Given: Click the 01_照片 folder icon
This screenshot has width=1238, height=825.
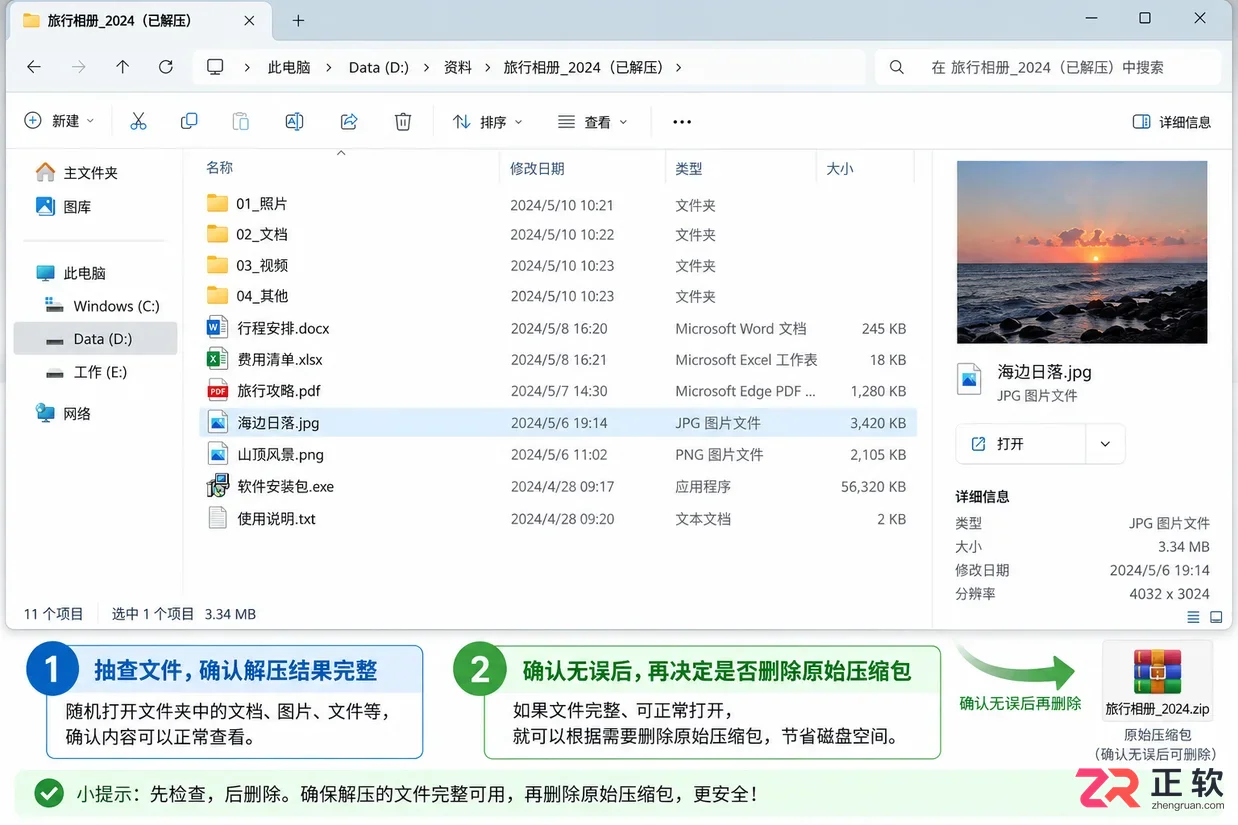Looking at the screenshot, I should (217, 203).
